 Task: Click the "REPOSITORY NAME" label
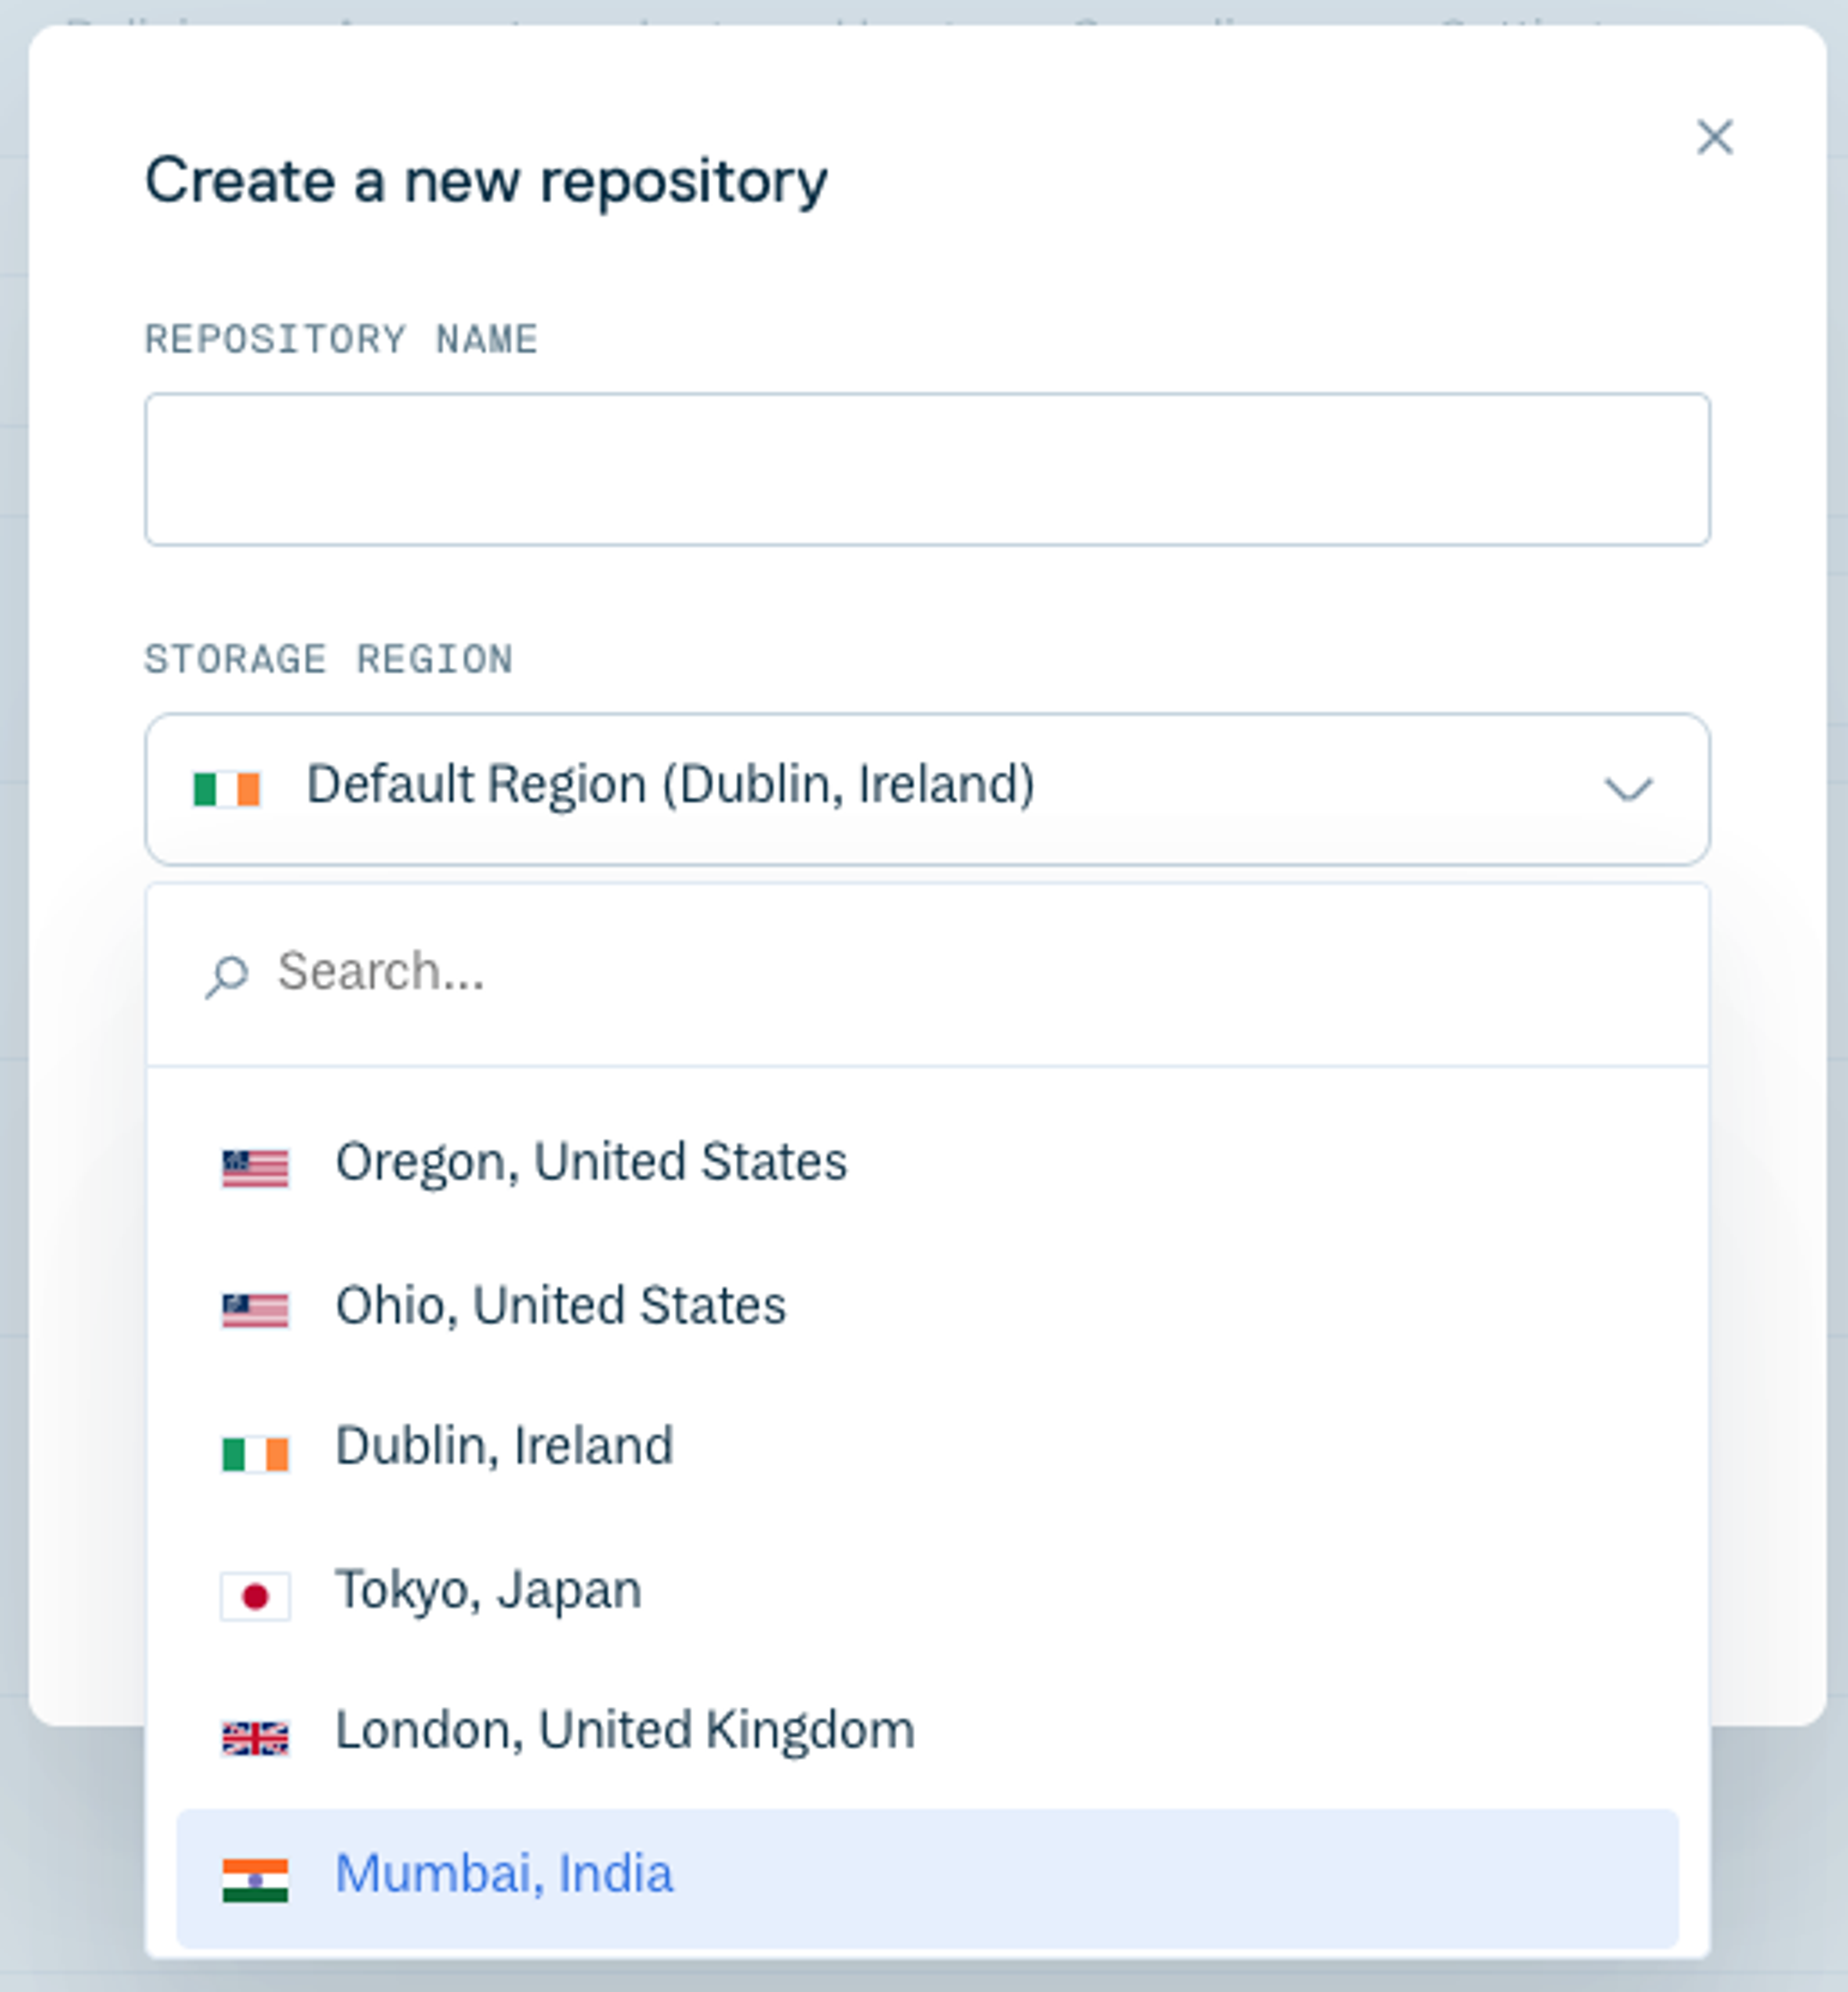(x=342, y=339)
